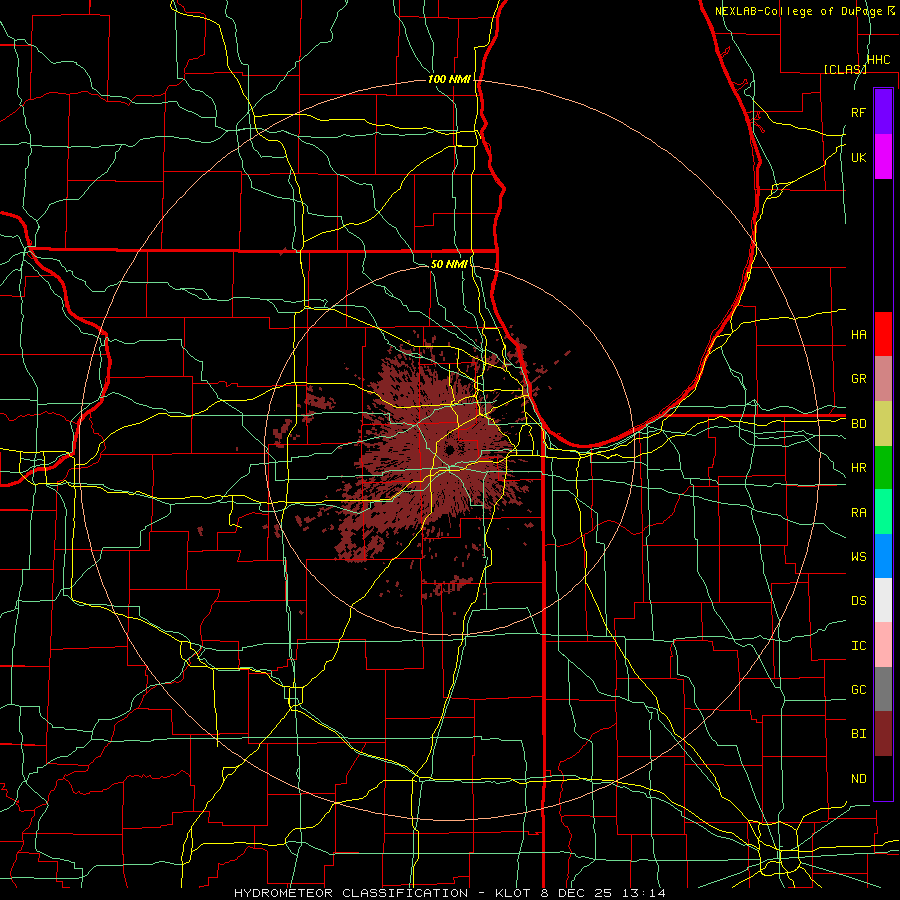Image resolution: width=900 pixels, height=900 pixels.
Task: Click the white DS legend swatch
Action: click(883, 600)
